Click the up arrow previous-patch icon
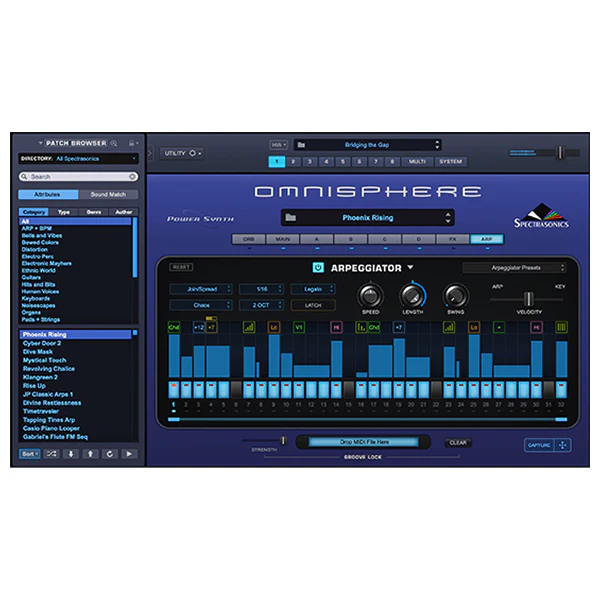The image size is (600, 600). pyautogui.click(x=90, y=454)
